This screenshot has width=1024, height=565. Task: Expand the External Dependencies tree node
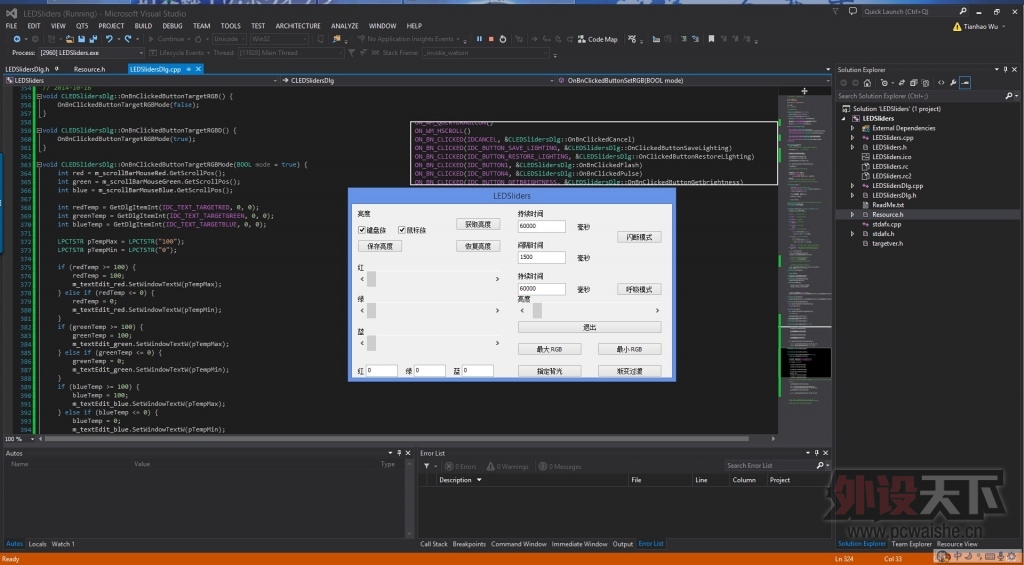pos(852,129)
